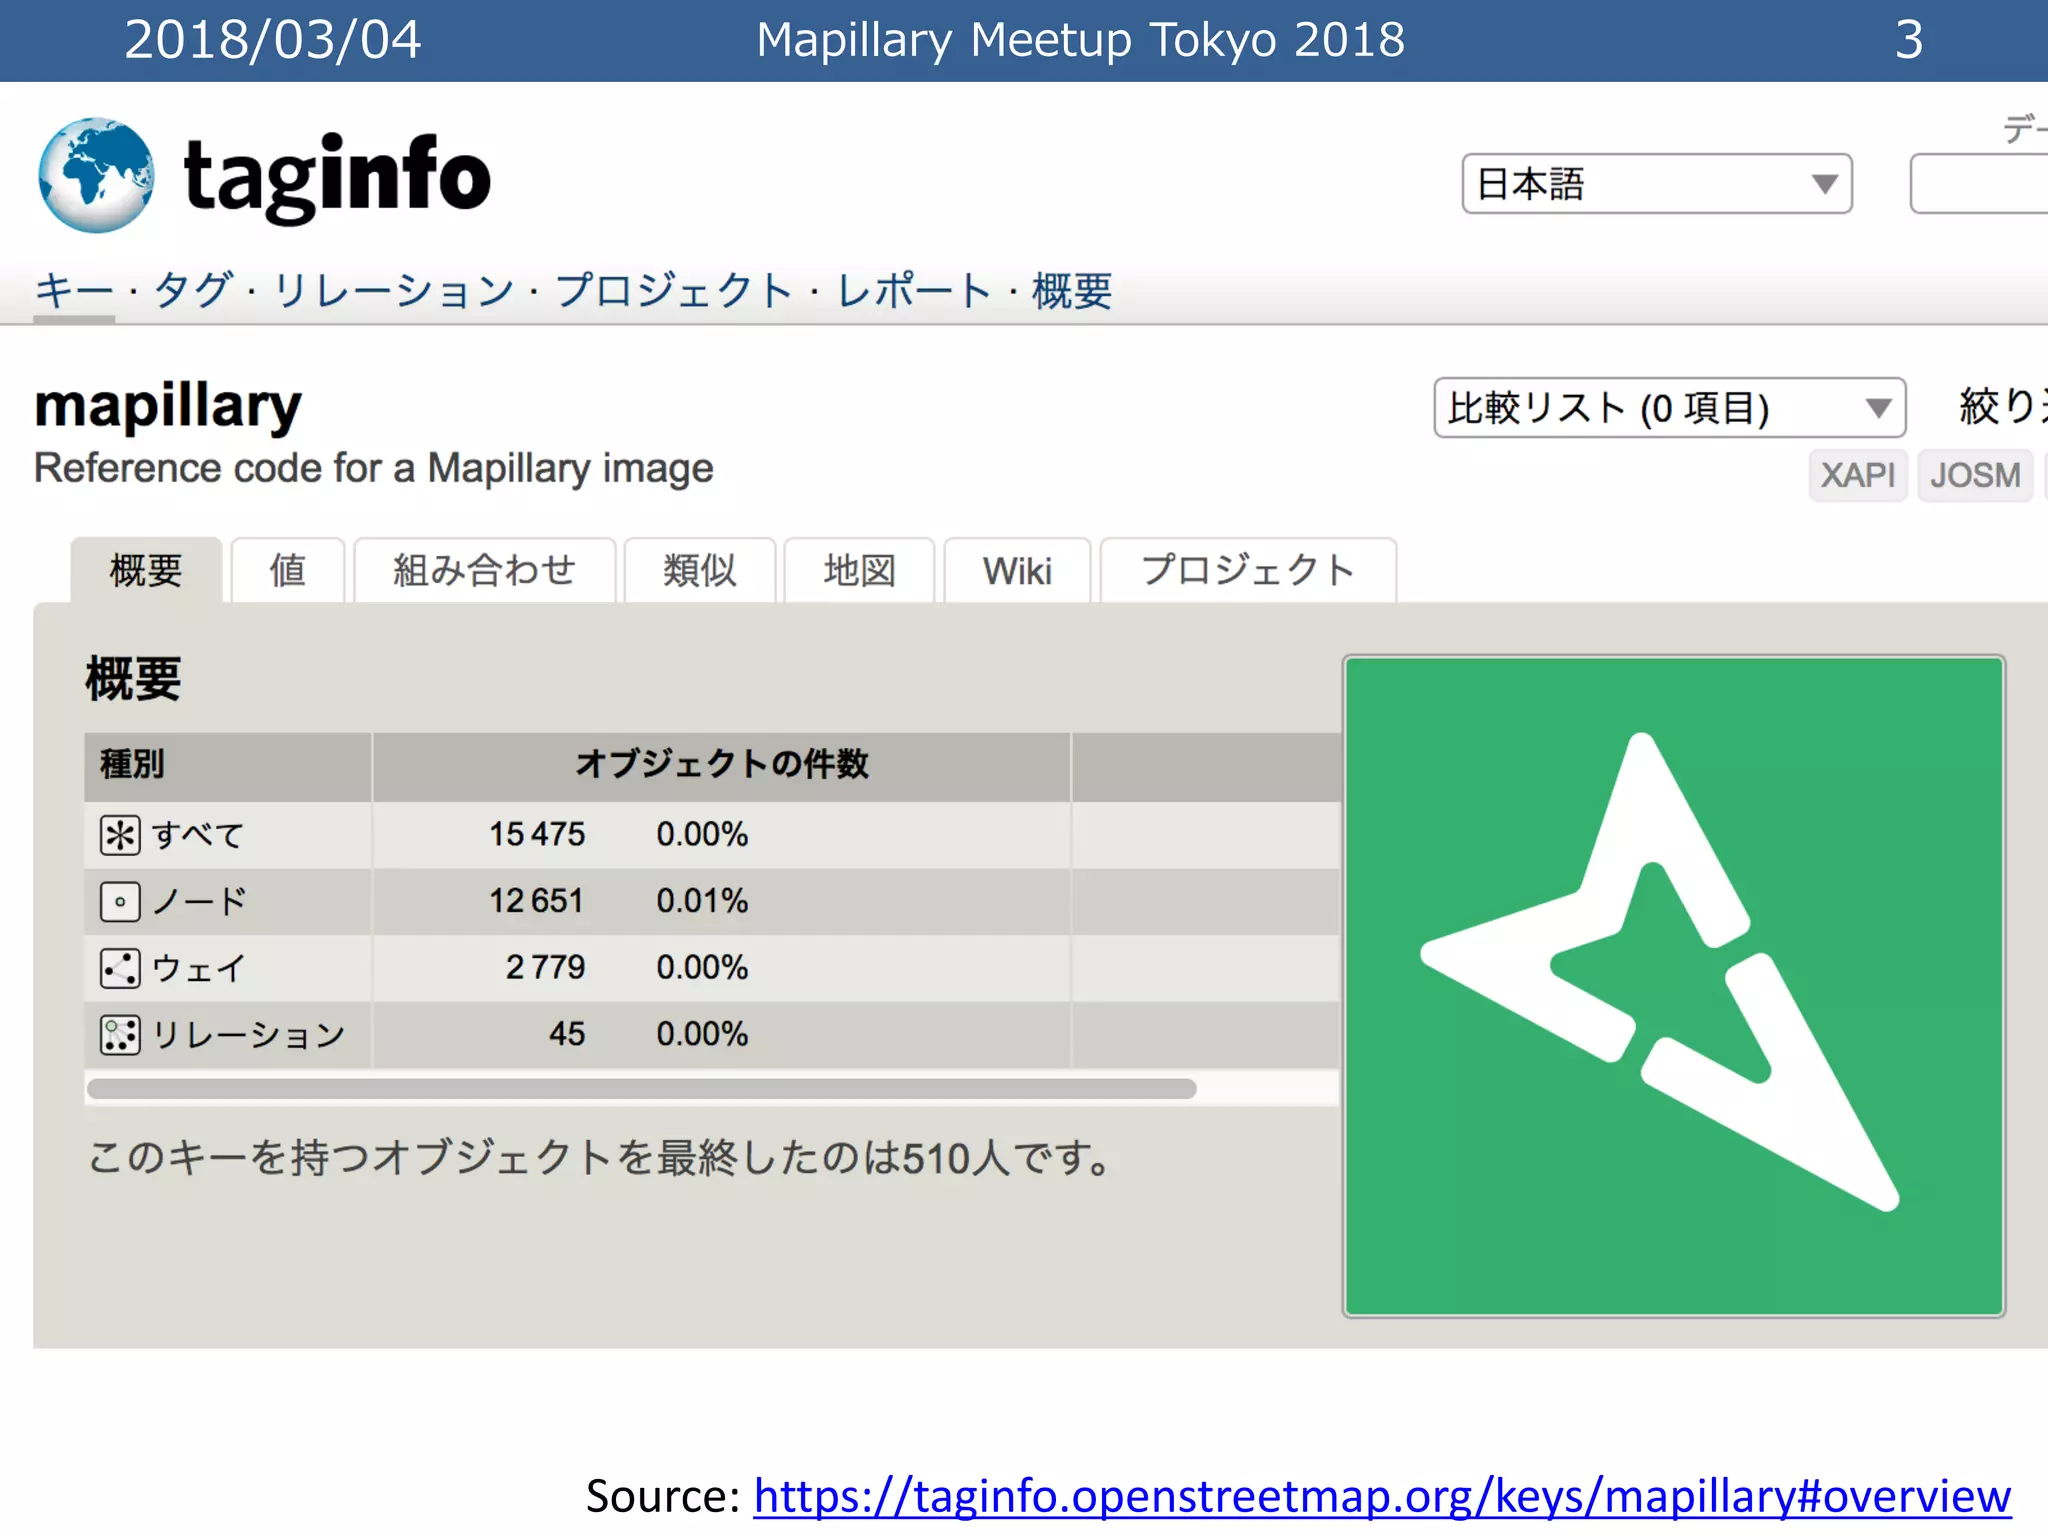Click the all-objects asterisk icon beside すべて
The image size is (2048, 1536).
point(120,835)
